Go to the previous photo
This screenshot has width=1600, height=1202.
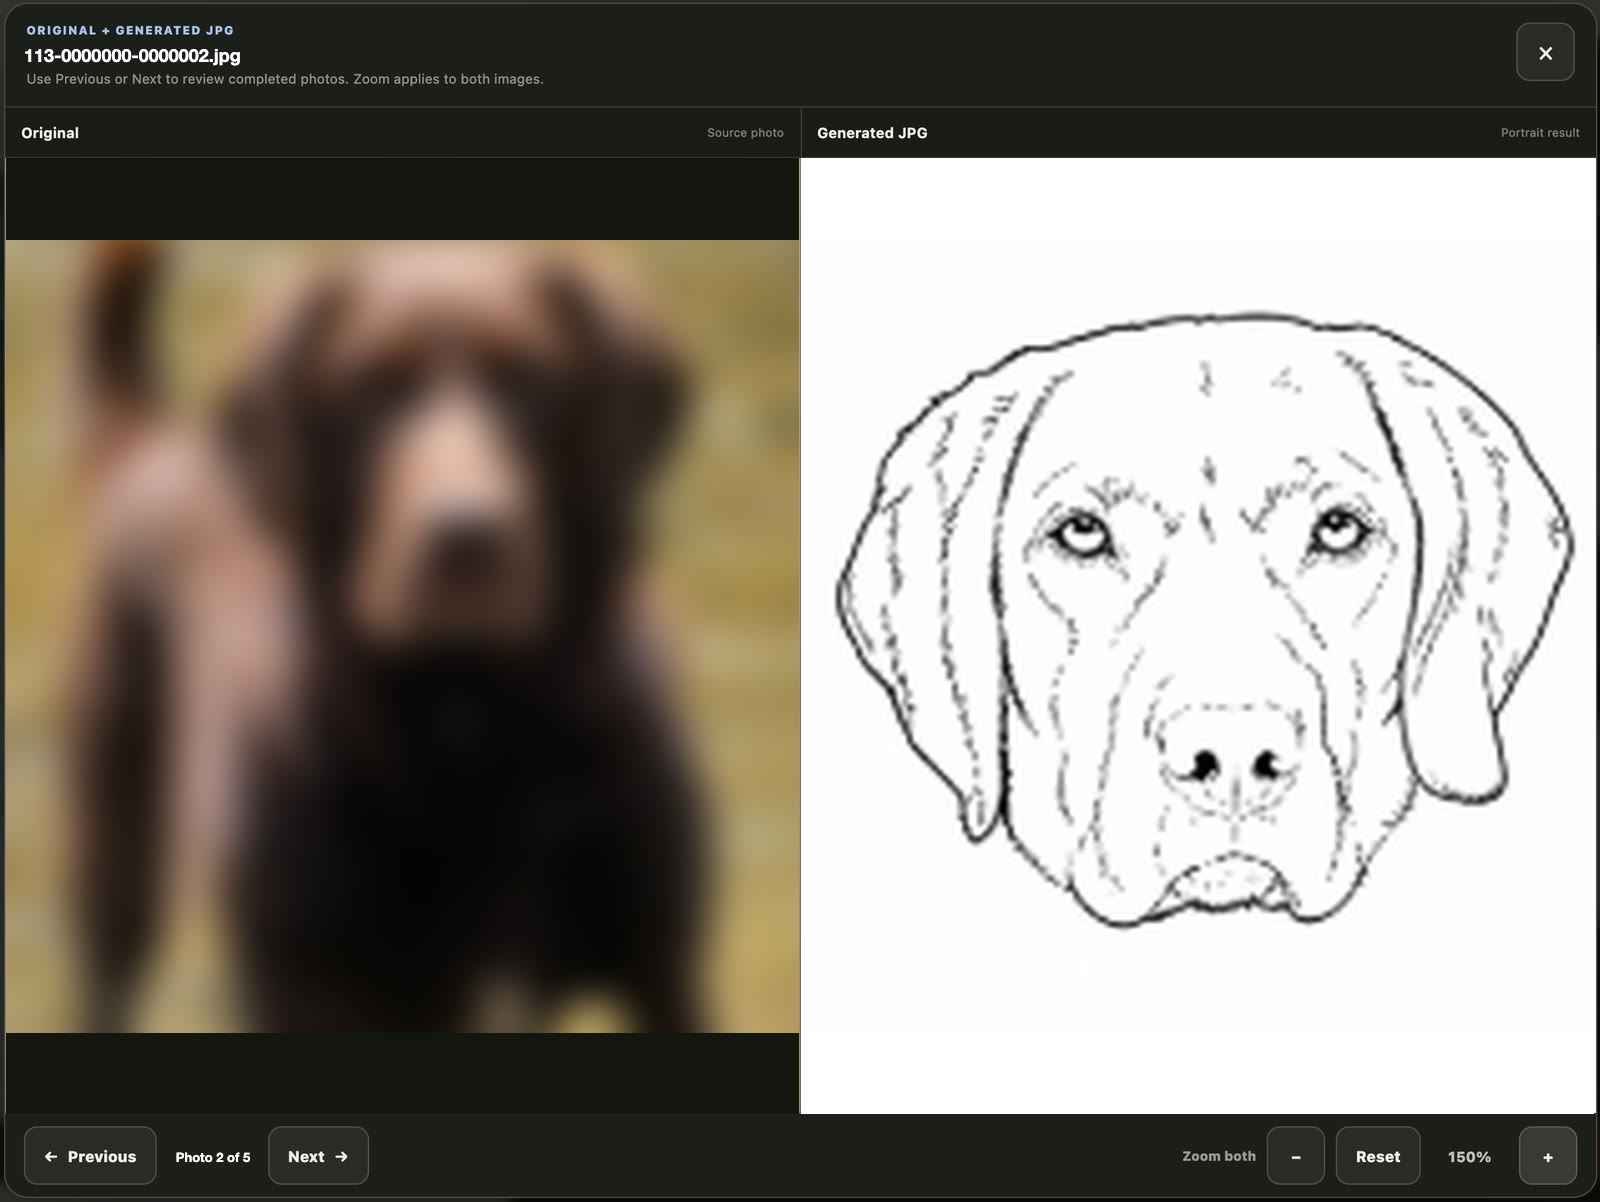tap(90, 1156)
